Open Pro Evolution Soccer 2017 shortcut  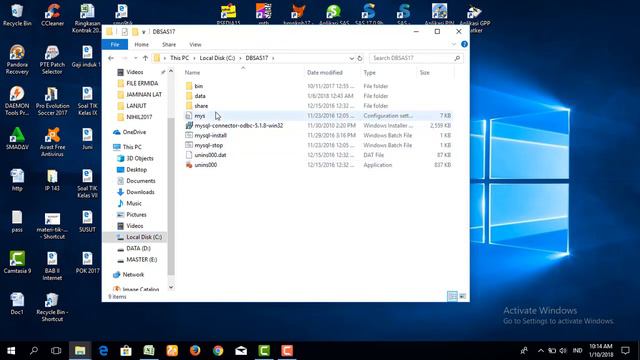(52, 101)
